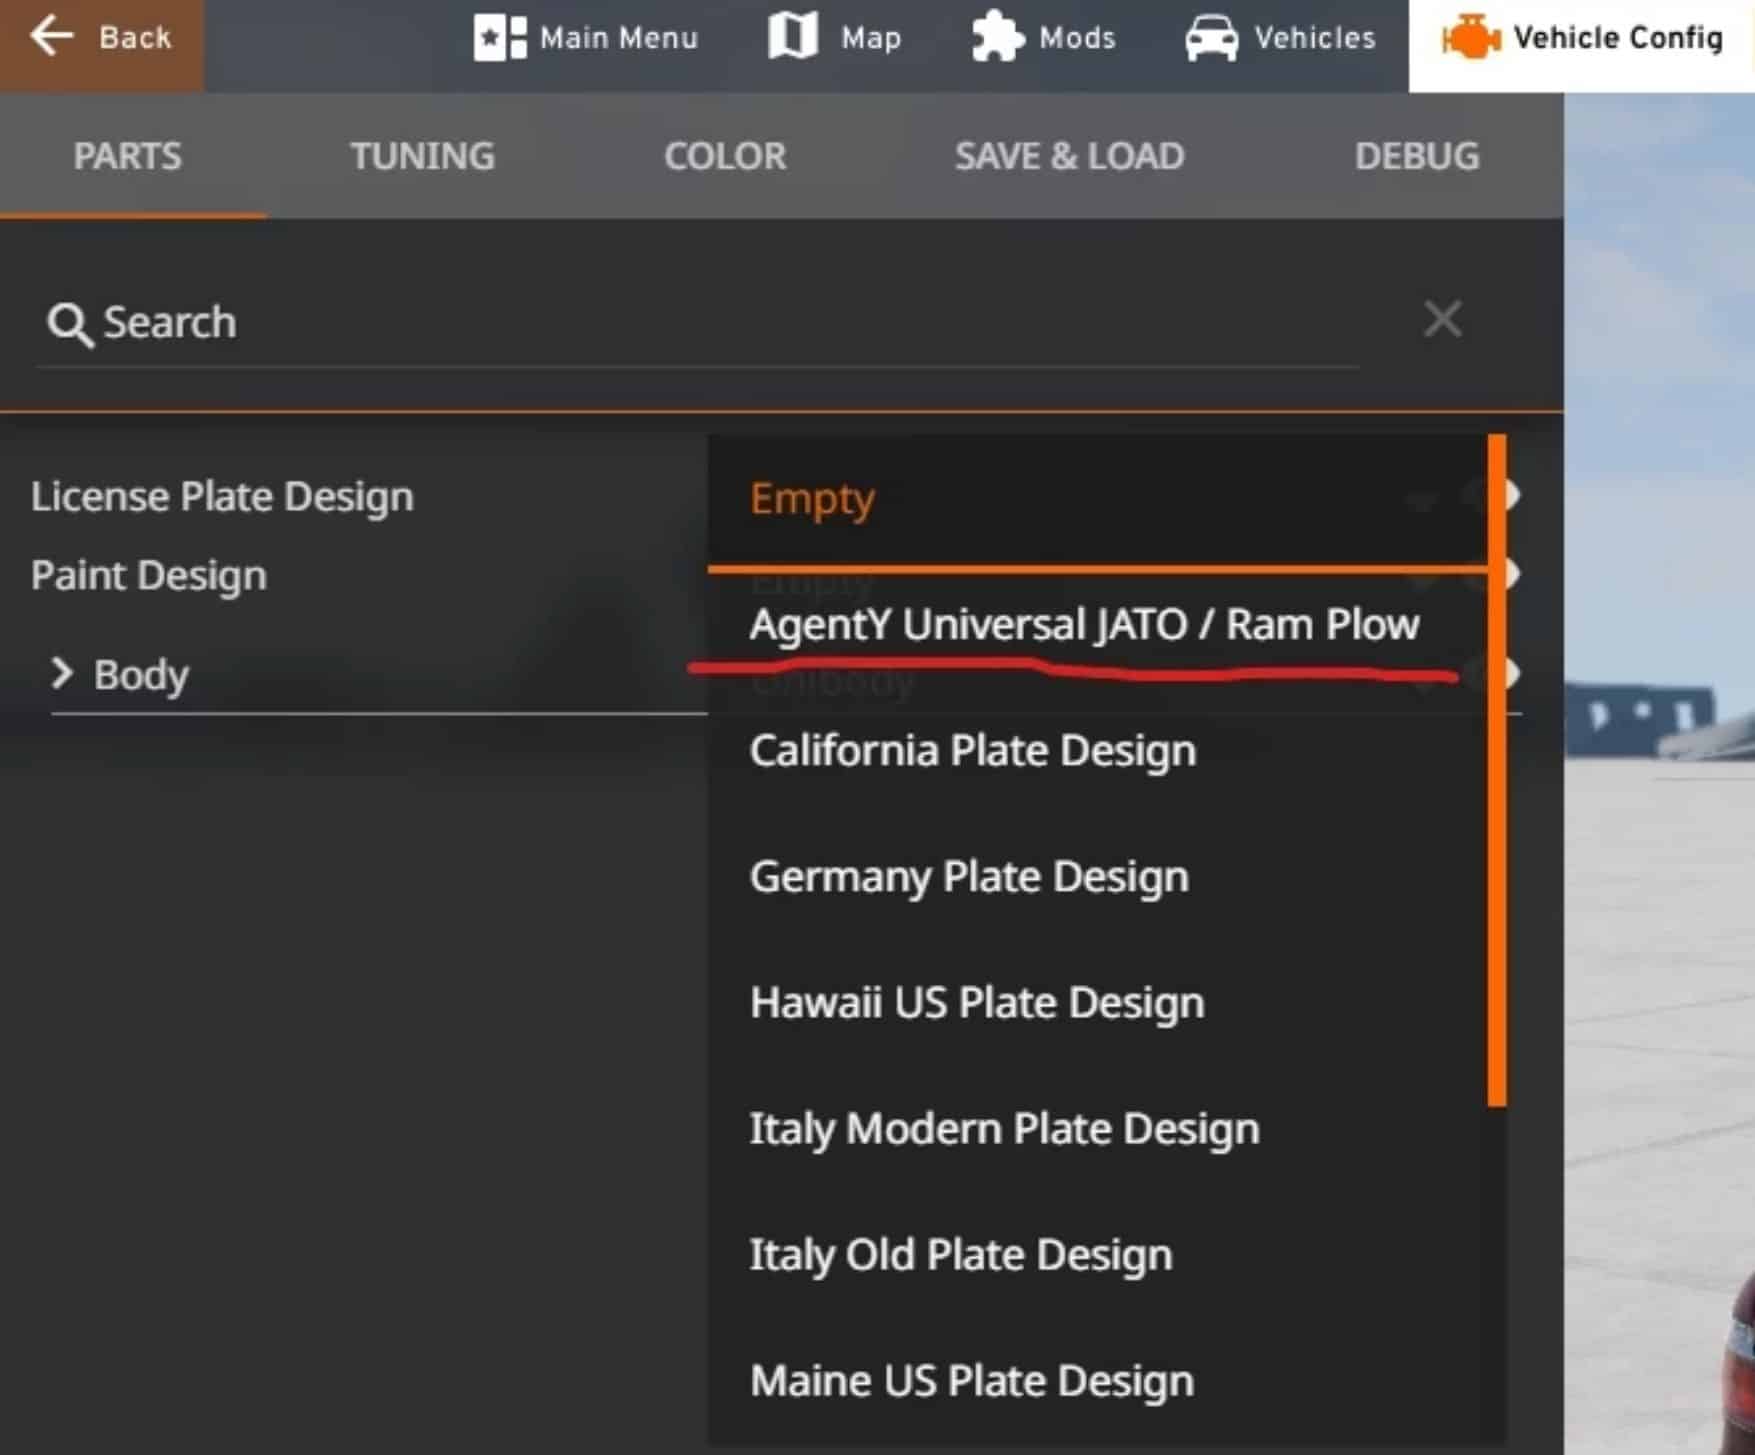The height and width of the screenshot is (1455, 1755).
Task: Open the DEBUG tab
Action: point(1416,156)
